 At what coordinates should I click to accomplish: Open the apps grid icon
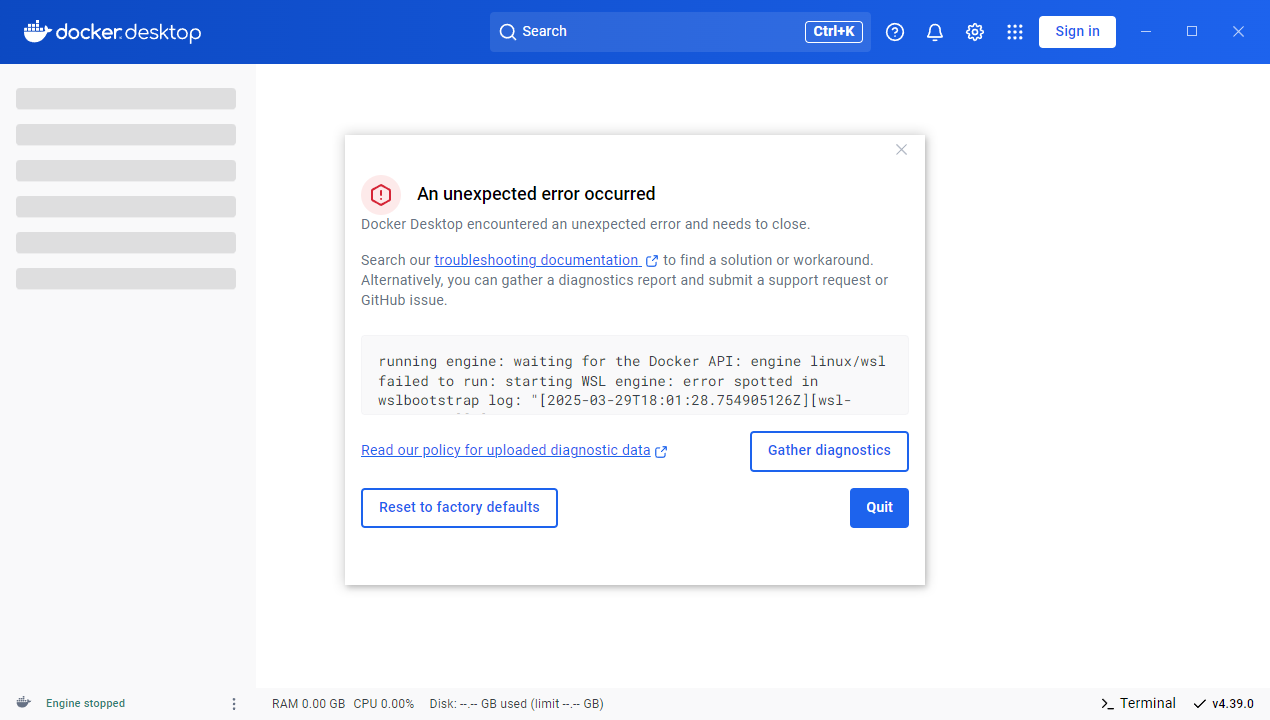(x=1015, y=32)
